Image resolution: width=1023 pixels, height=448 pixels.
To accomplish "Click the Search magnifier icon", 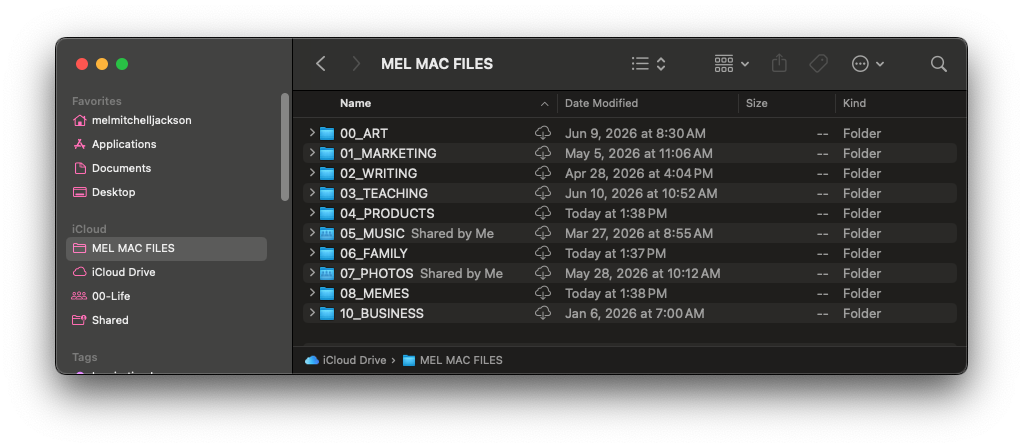I will [x=938, y=63].
